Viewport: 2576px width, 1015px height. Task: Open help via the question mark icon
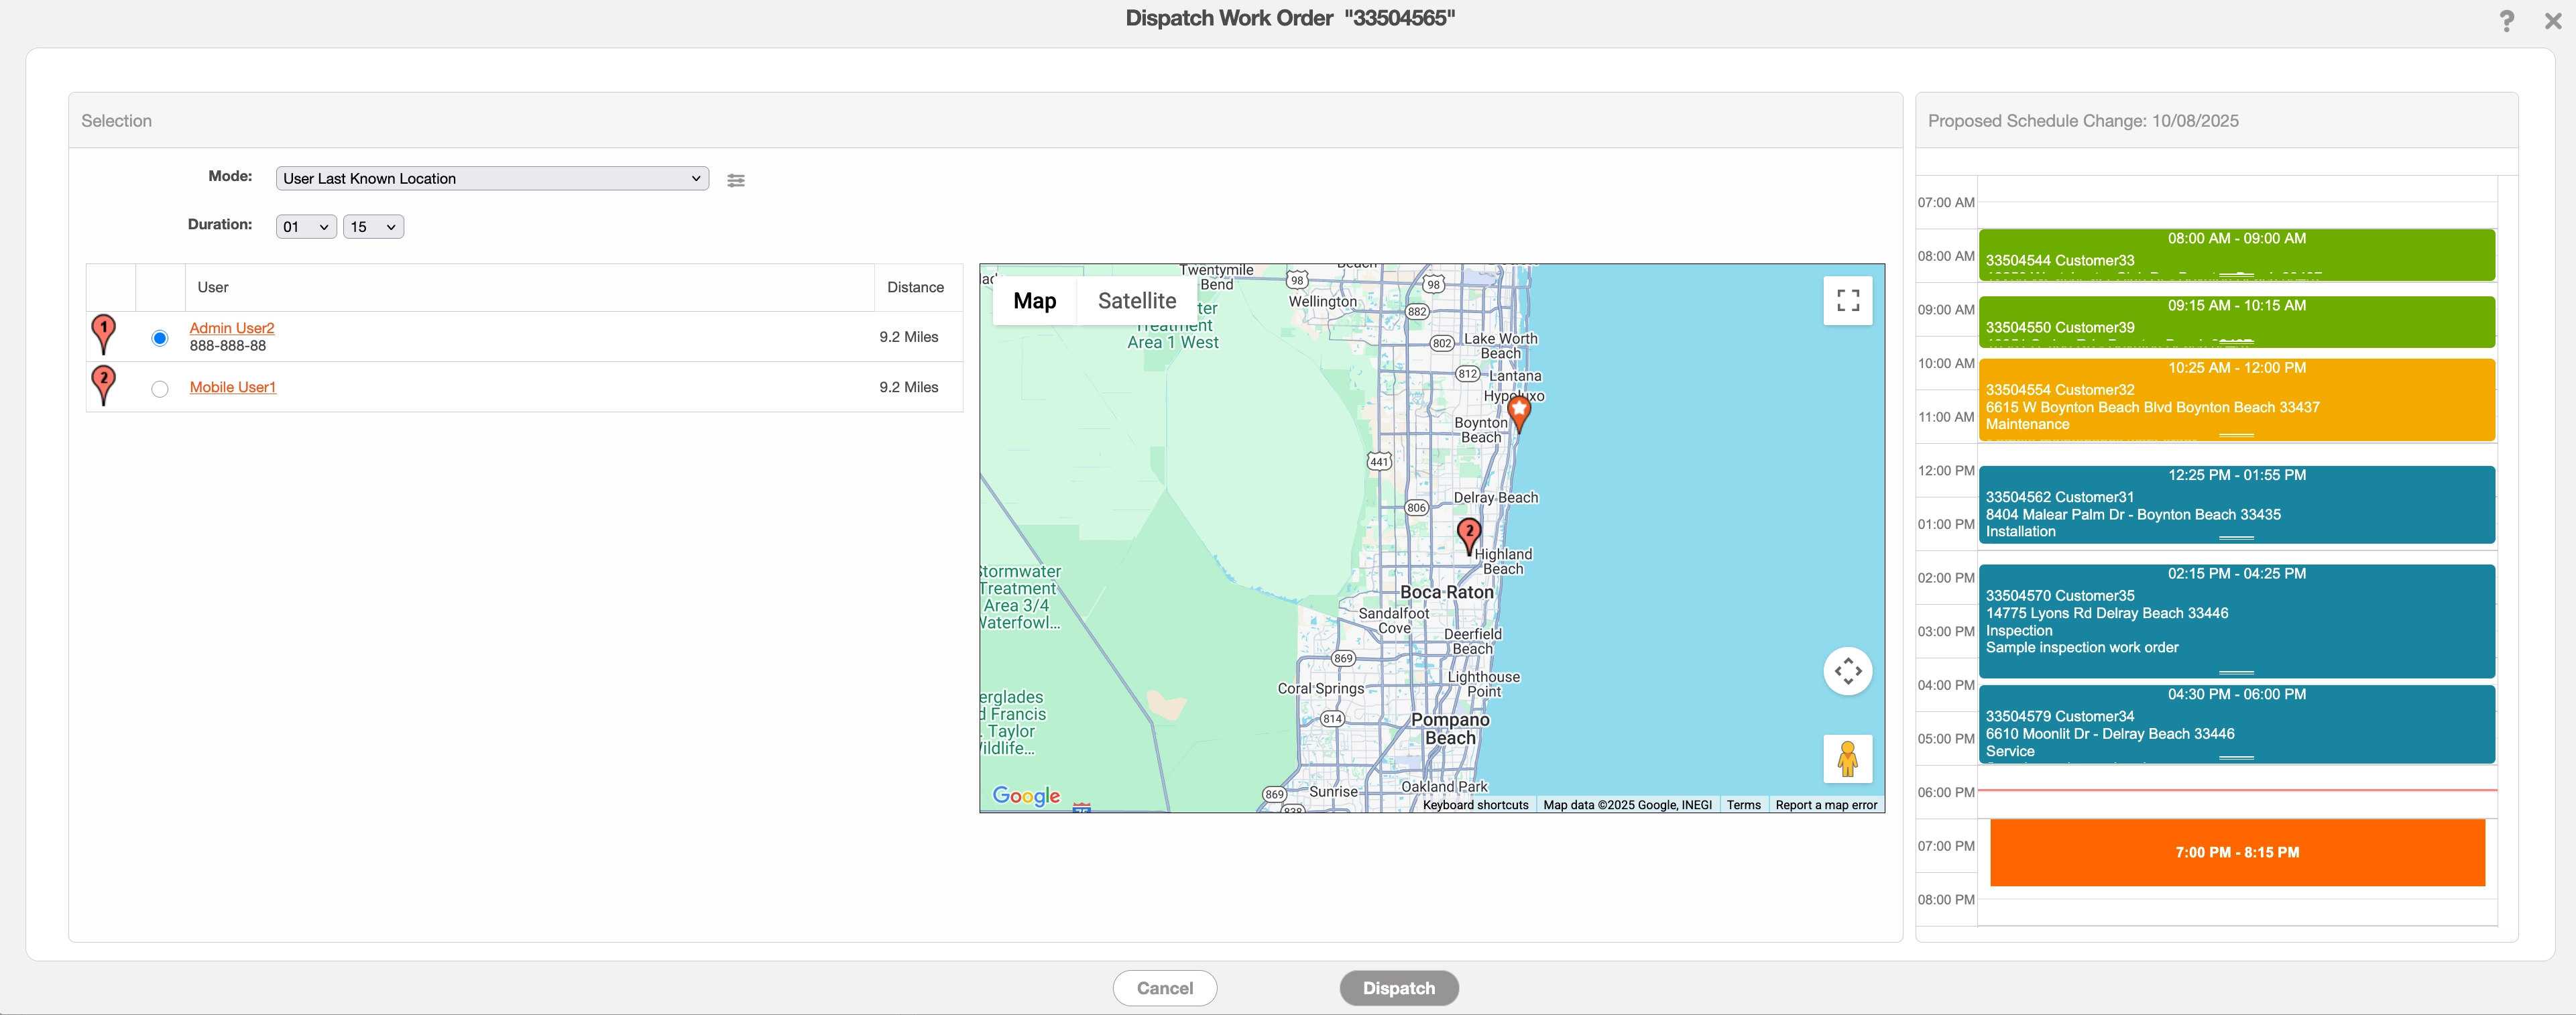[2507, 20]
